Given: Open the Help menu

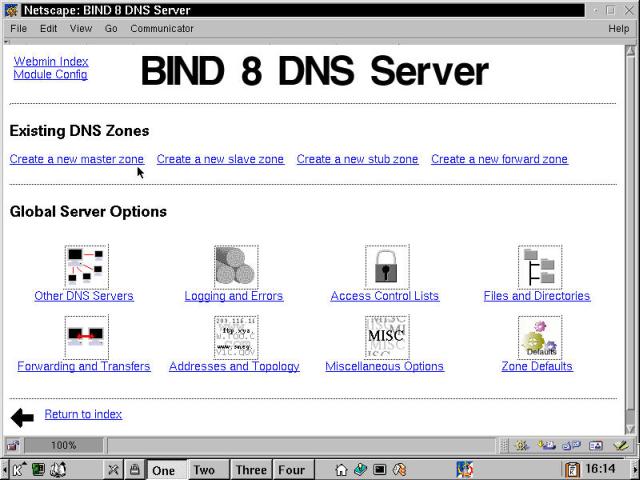Looking at the screenshot, I should click(x=618, y=29).
